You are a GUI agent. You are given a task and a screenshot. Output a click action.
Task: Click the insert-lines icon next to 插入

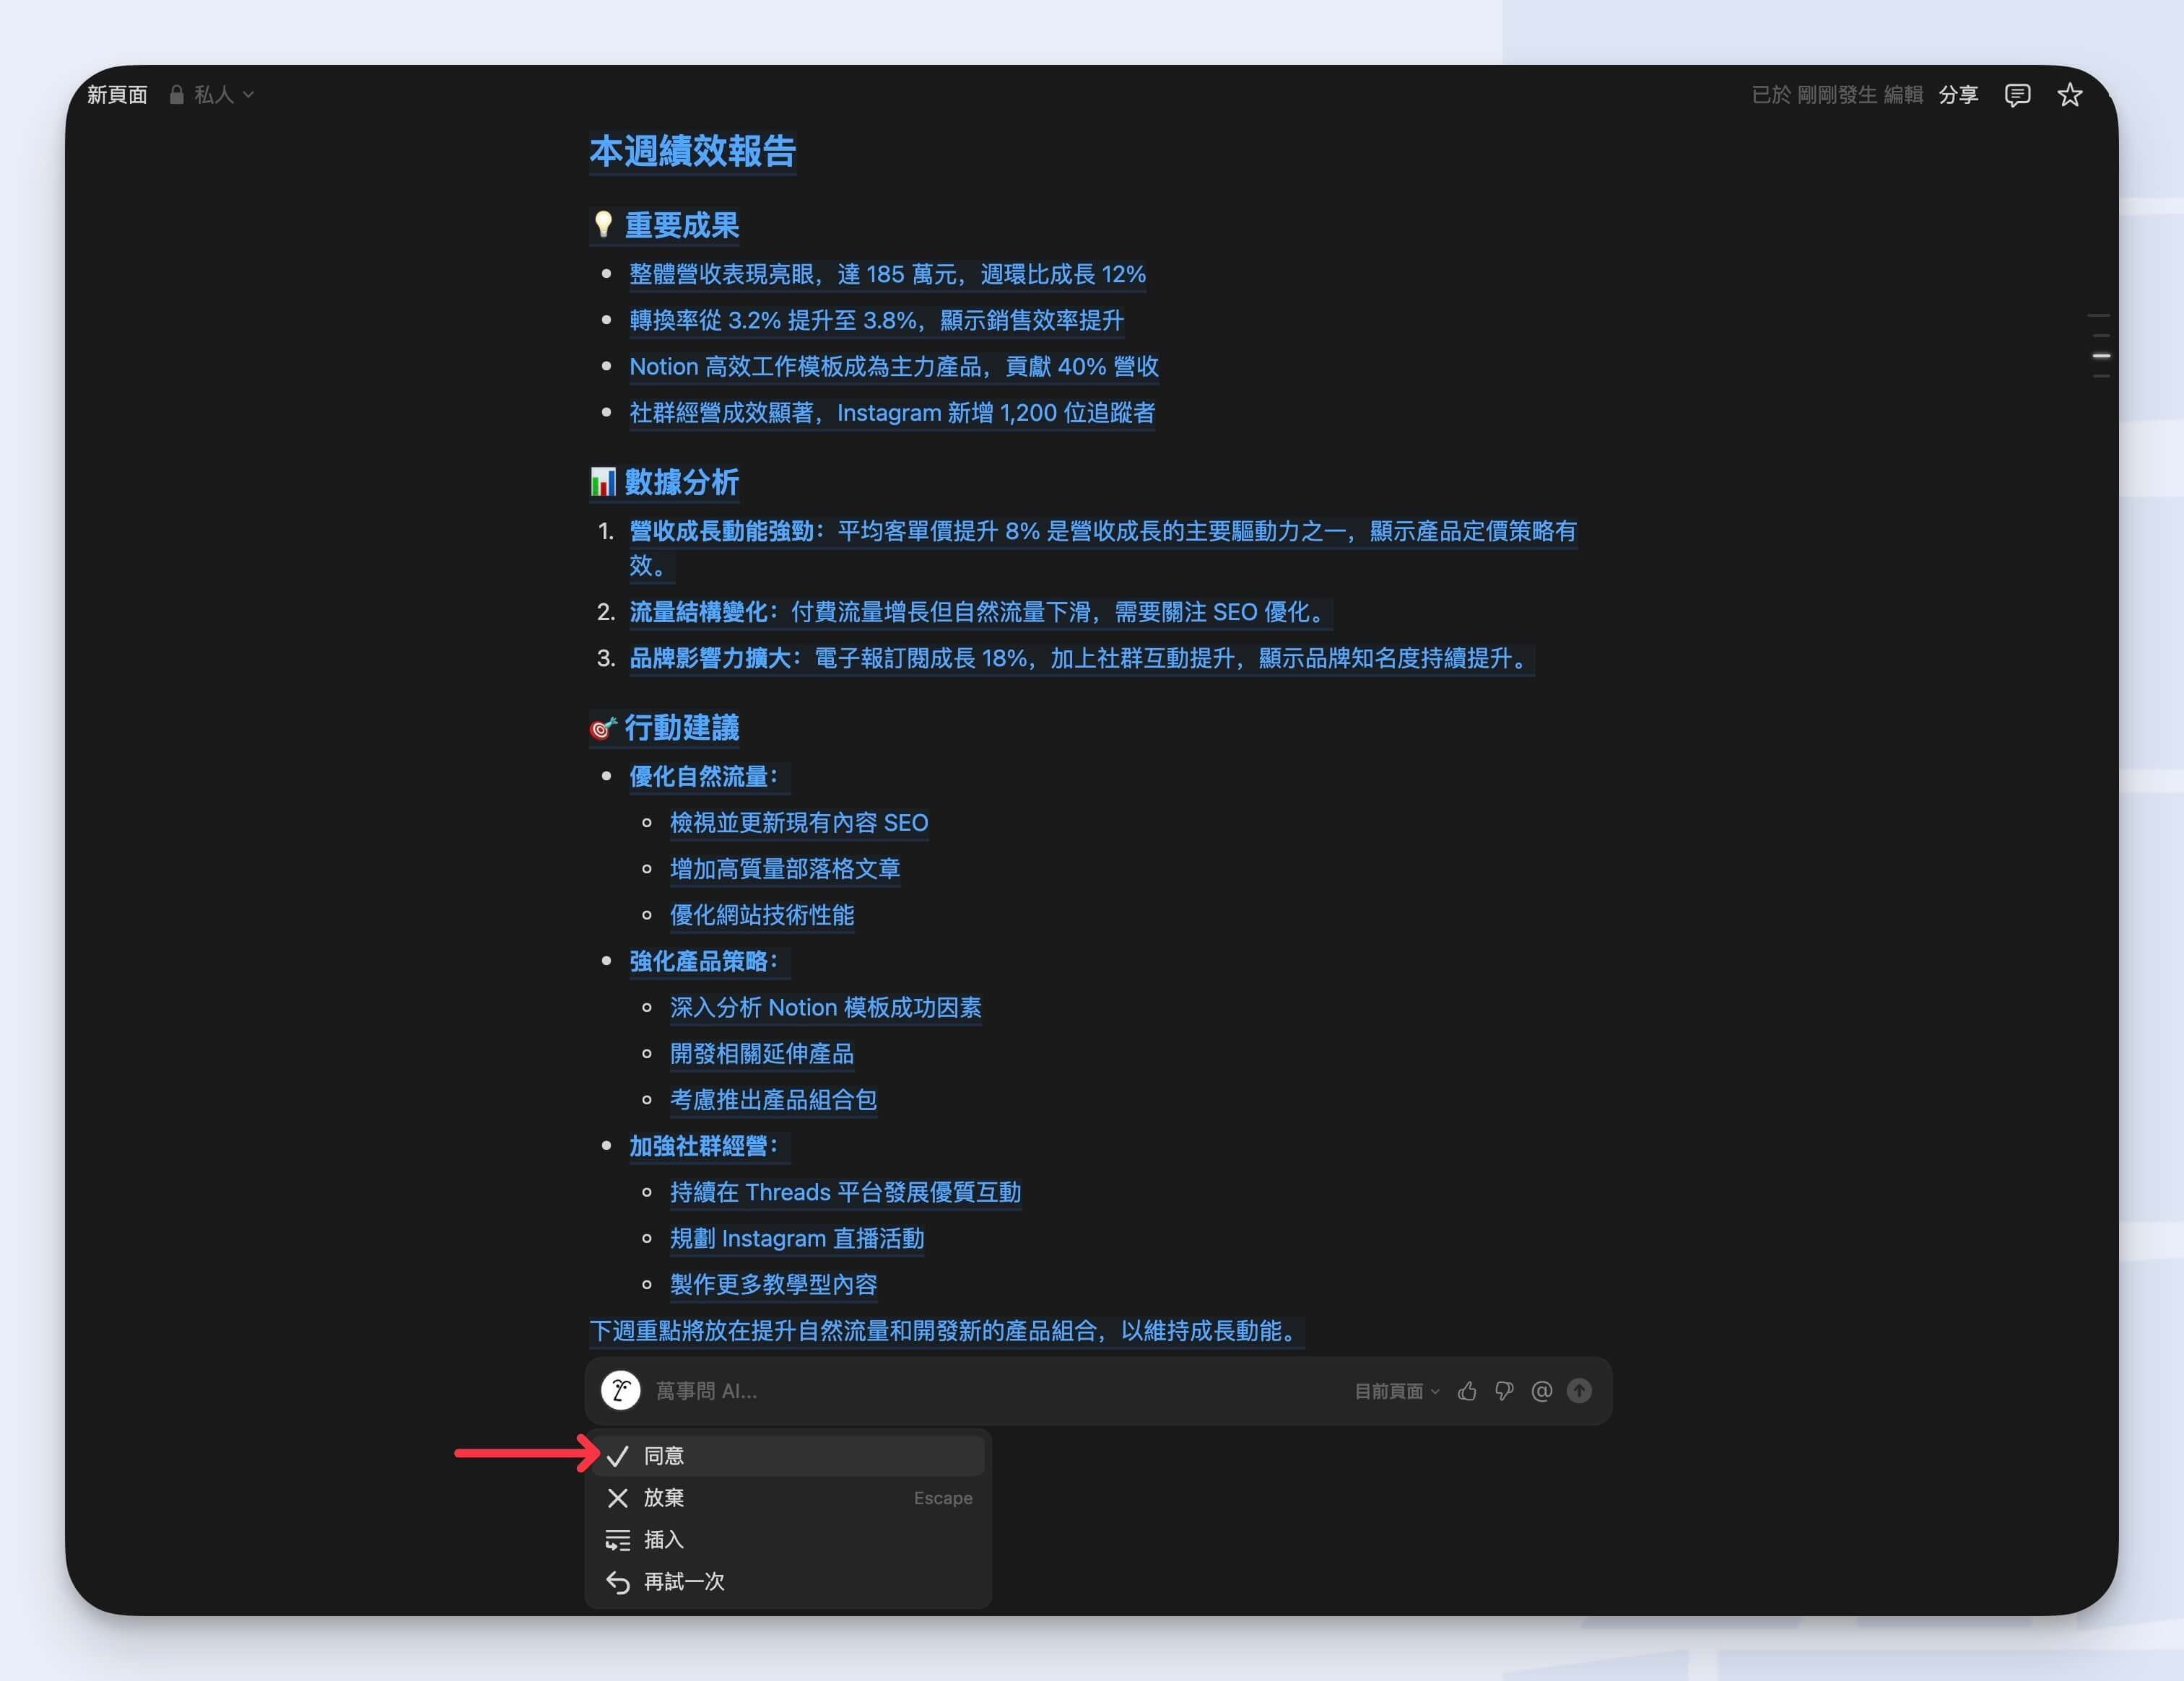click(x=617, y=1540)
